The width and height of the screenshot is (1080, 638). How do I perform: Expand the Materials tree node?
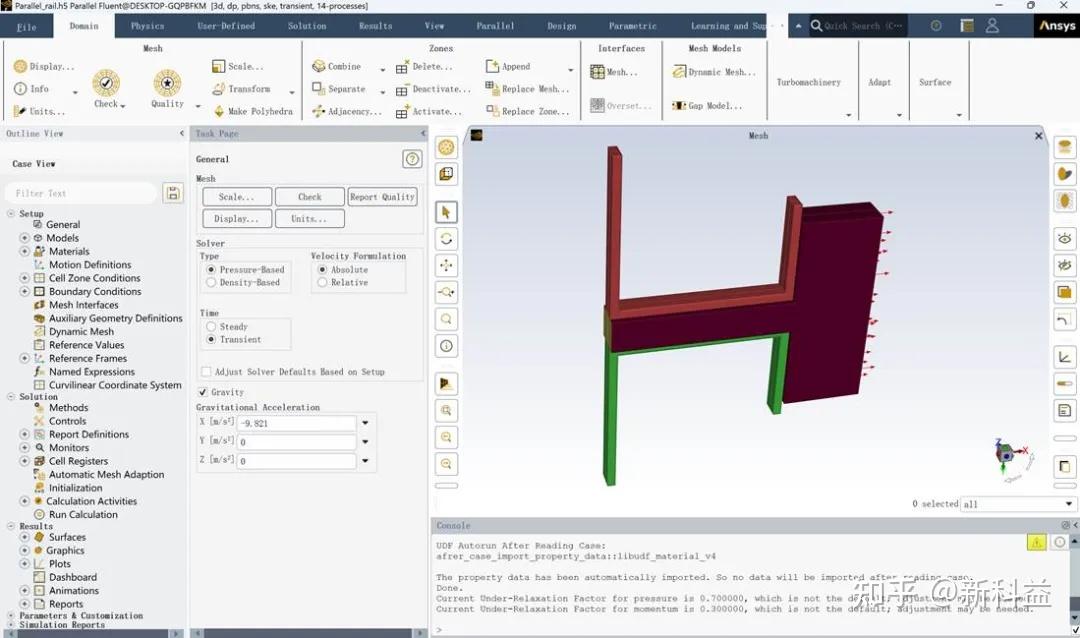click(25, 251)
